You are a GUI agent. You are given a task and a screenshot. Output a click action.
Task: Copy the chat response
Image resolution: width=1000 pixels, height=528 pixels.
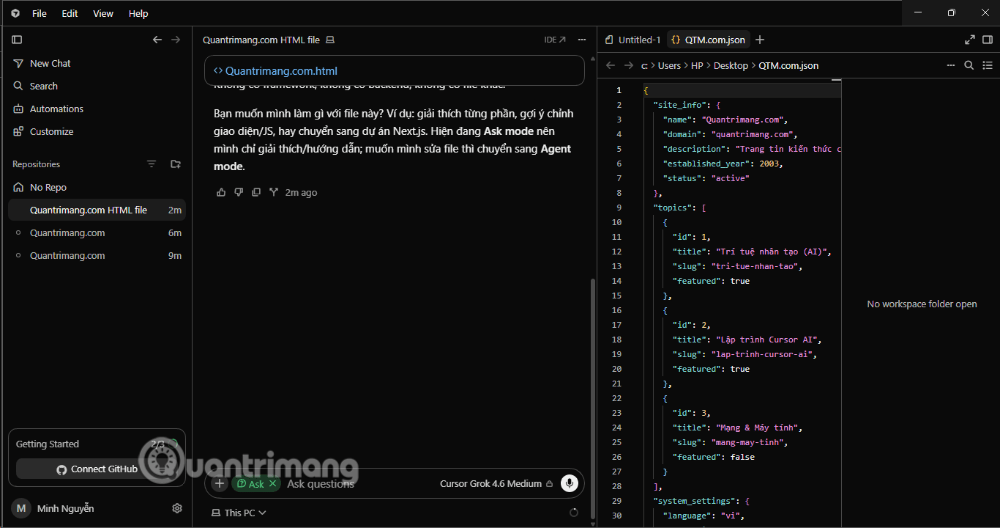256,192
